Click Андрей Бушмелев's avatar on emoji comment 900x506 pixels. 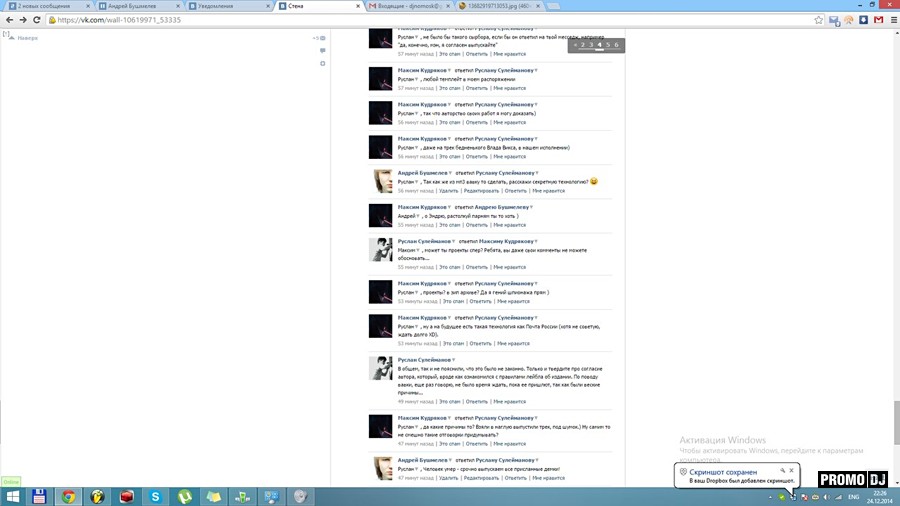pyautogui.click(x=380, y=182)
